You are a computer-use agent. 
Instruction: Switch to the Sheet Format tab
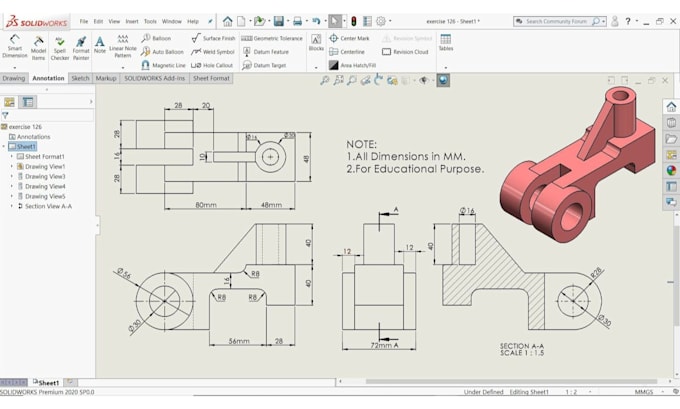tap(211, 78)
